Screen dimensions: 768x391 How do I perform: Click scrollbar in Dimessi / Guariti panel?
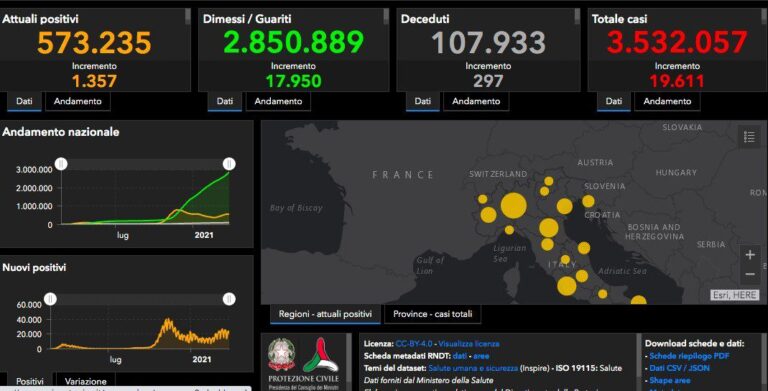(386, 16)
